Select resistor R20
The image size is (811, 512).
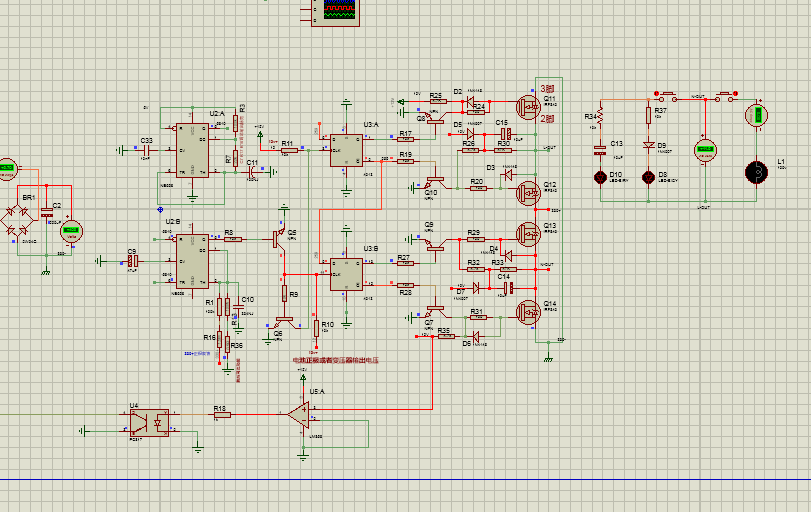[478, 188]
